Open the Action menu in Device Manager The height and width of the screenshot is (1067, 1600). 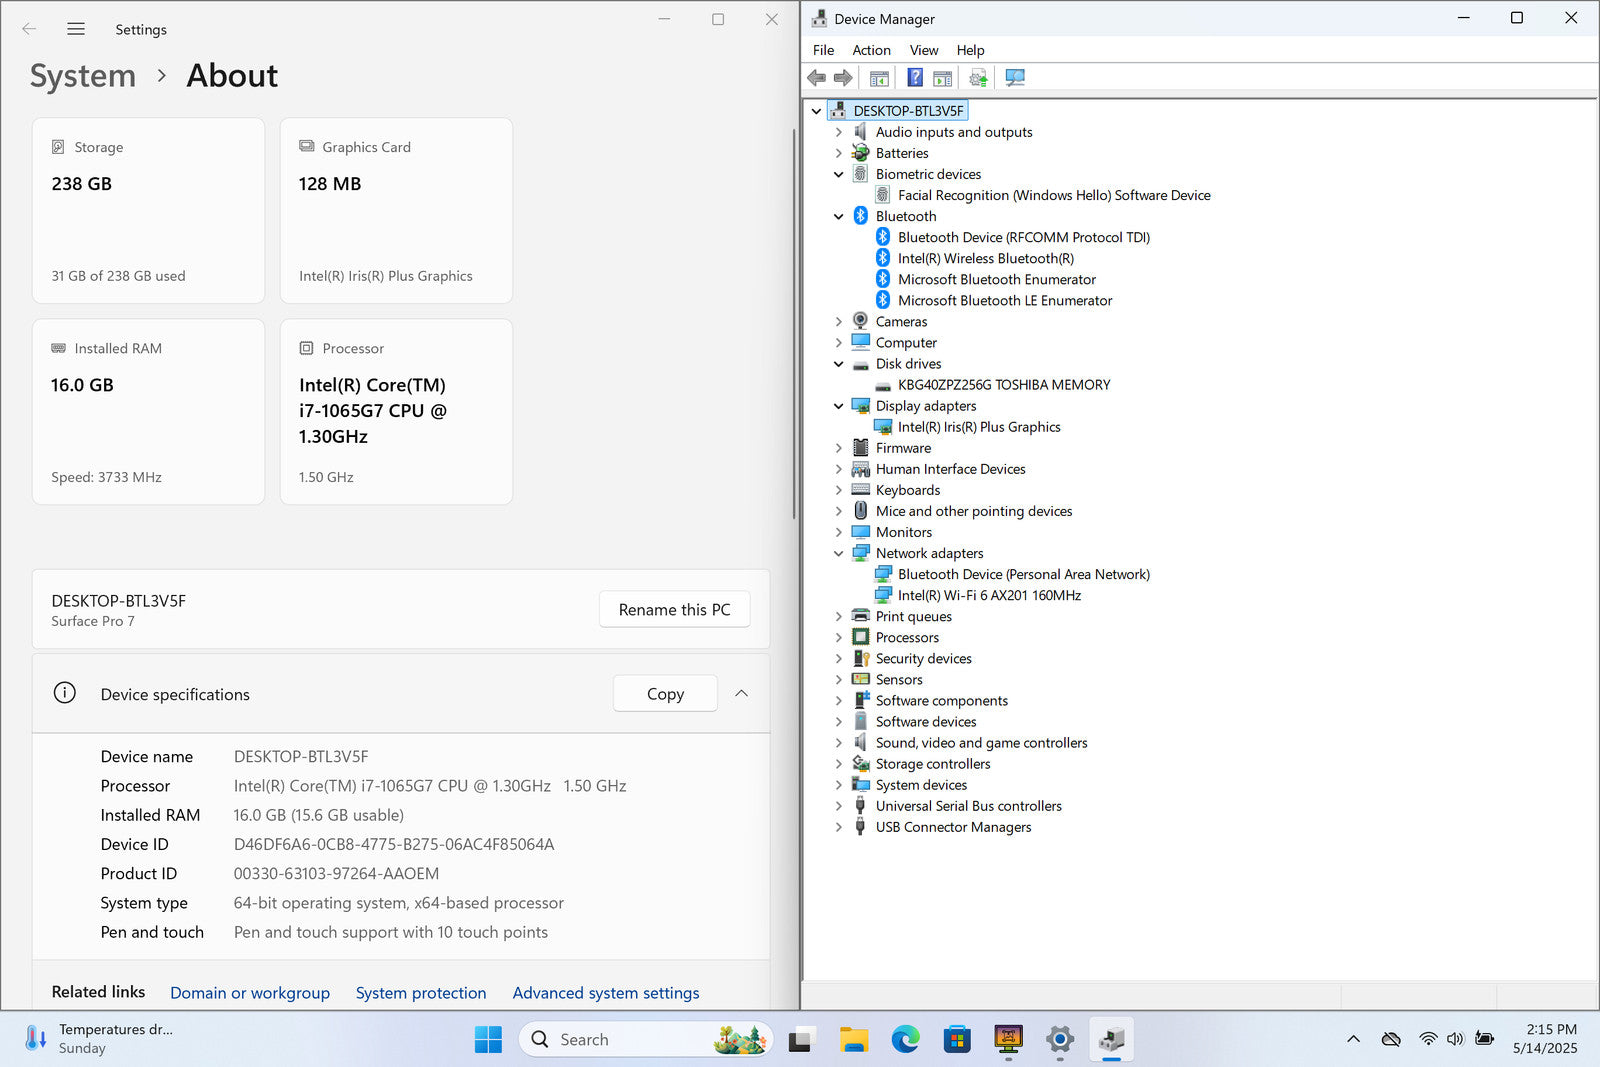coord(871,50)
